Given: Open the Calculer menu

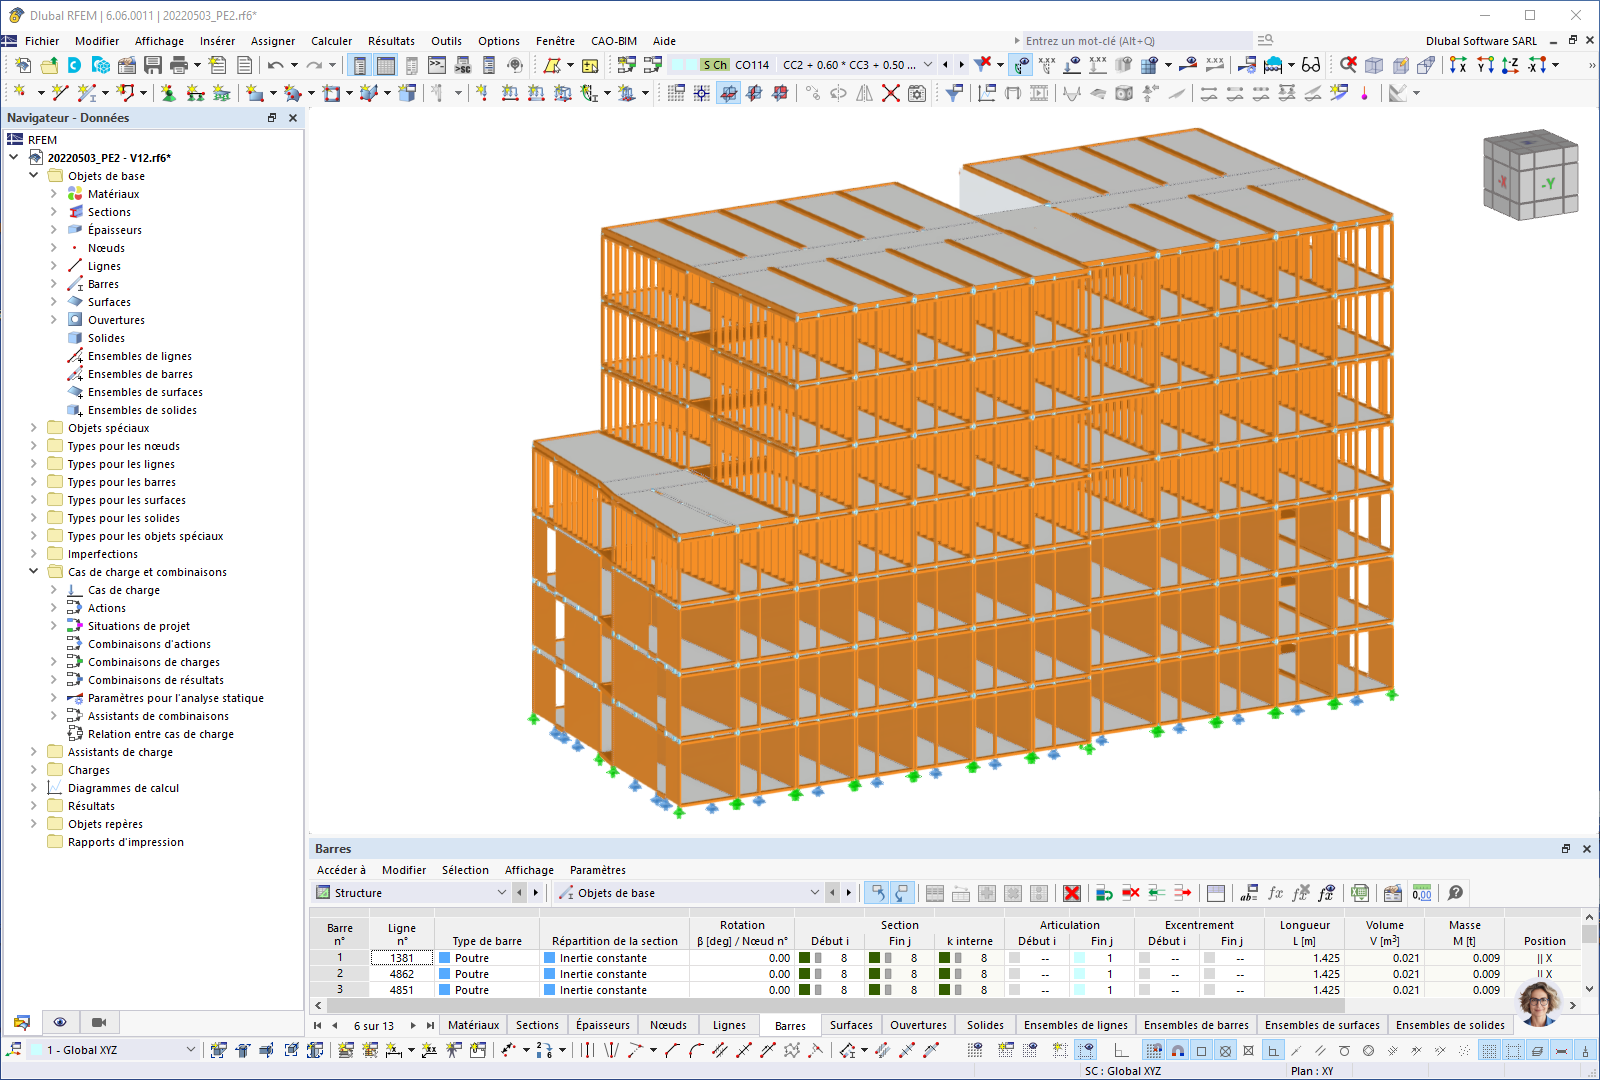Looking at the screenshot, I should [x=331, y=41].
